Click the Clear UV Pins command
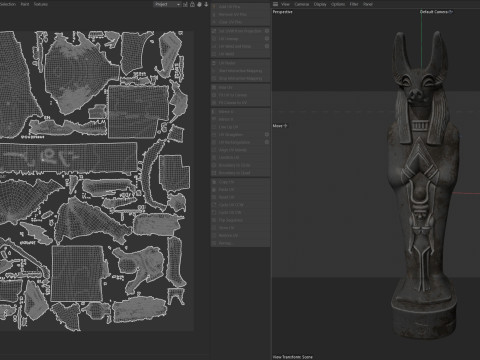 click(x=240, y=22)
